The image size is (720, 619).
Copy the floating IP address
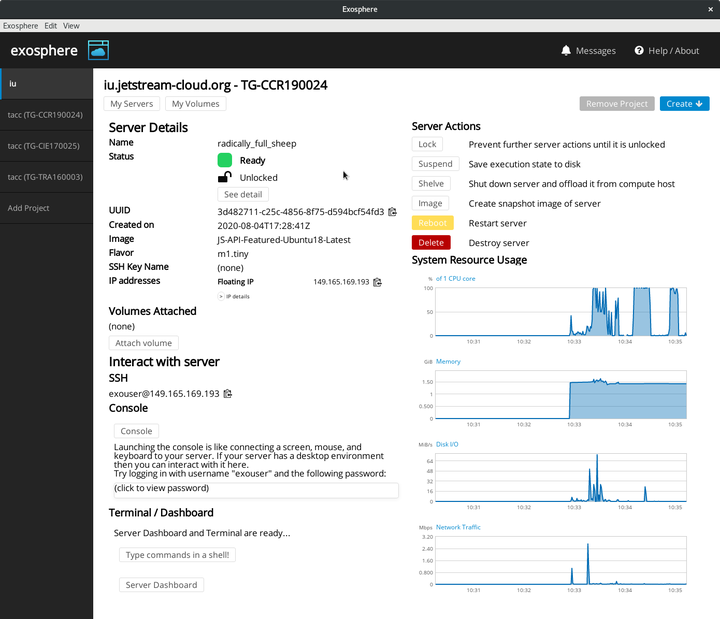[377, 283]
